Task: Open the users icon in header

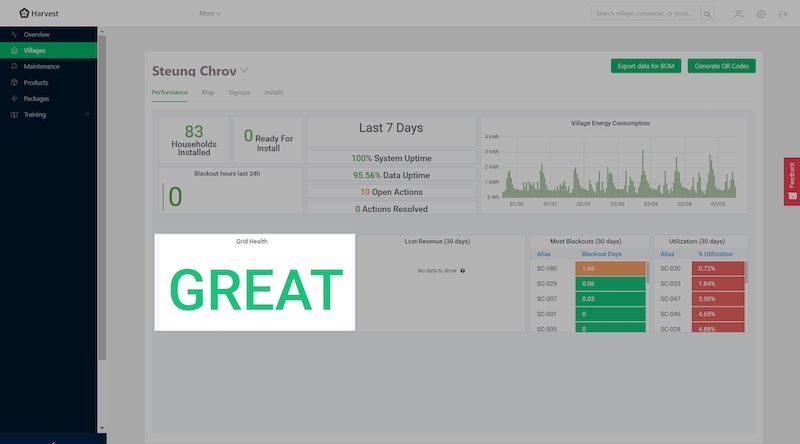Action: [x=738, y=14]
